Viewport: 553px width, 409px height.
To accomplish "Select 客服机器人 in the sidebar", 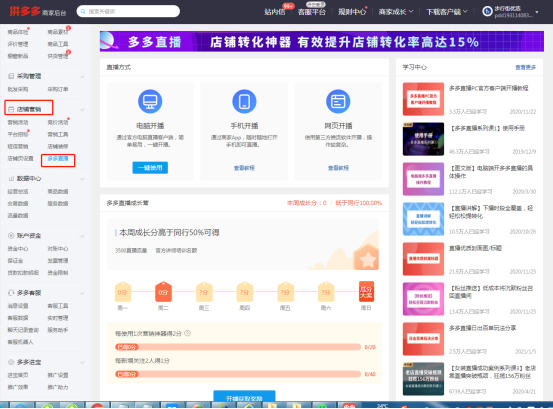I will [x=20, y=342].
